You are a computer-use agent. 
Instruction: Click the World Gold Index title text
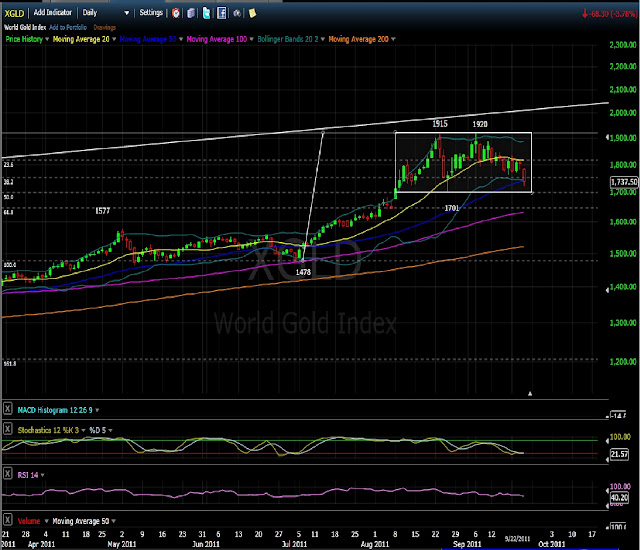tap(25, 27)
